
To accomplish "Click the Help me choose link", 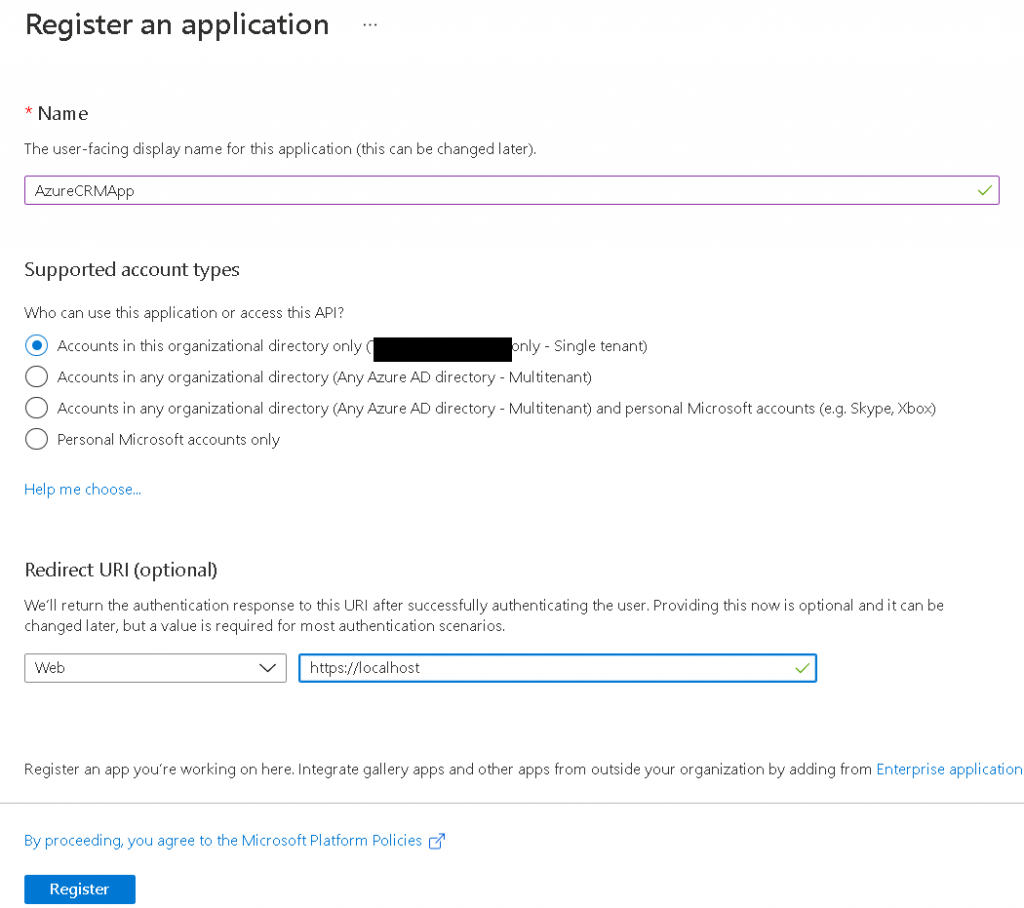I will coord(82,489).
